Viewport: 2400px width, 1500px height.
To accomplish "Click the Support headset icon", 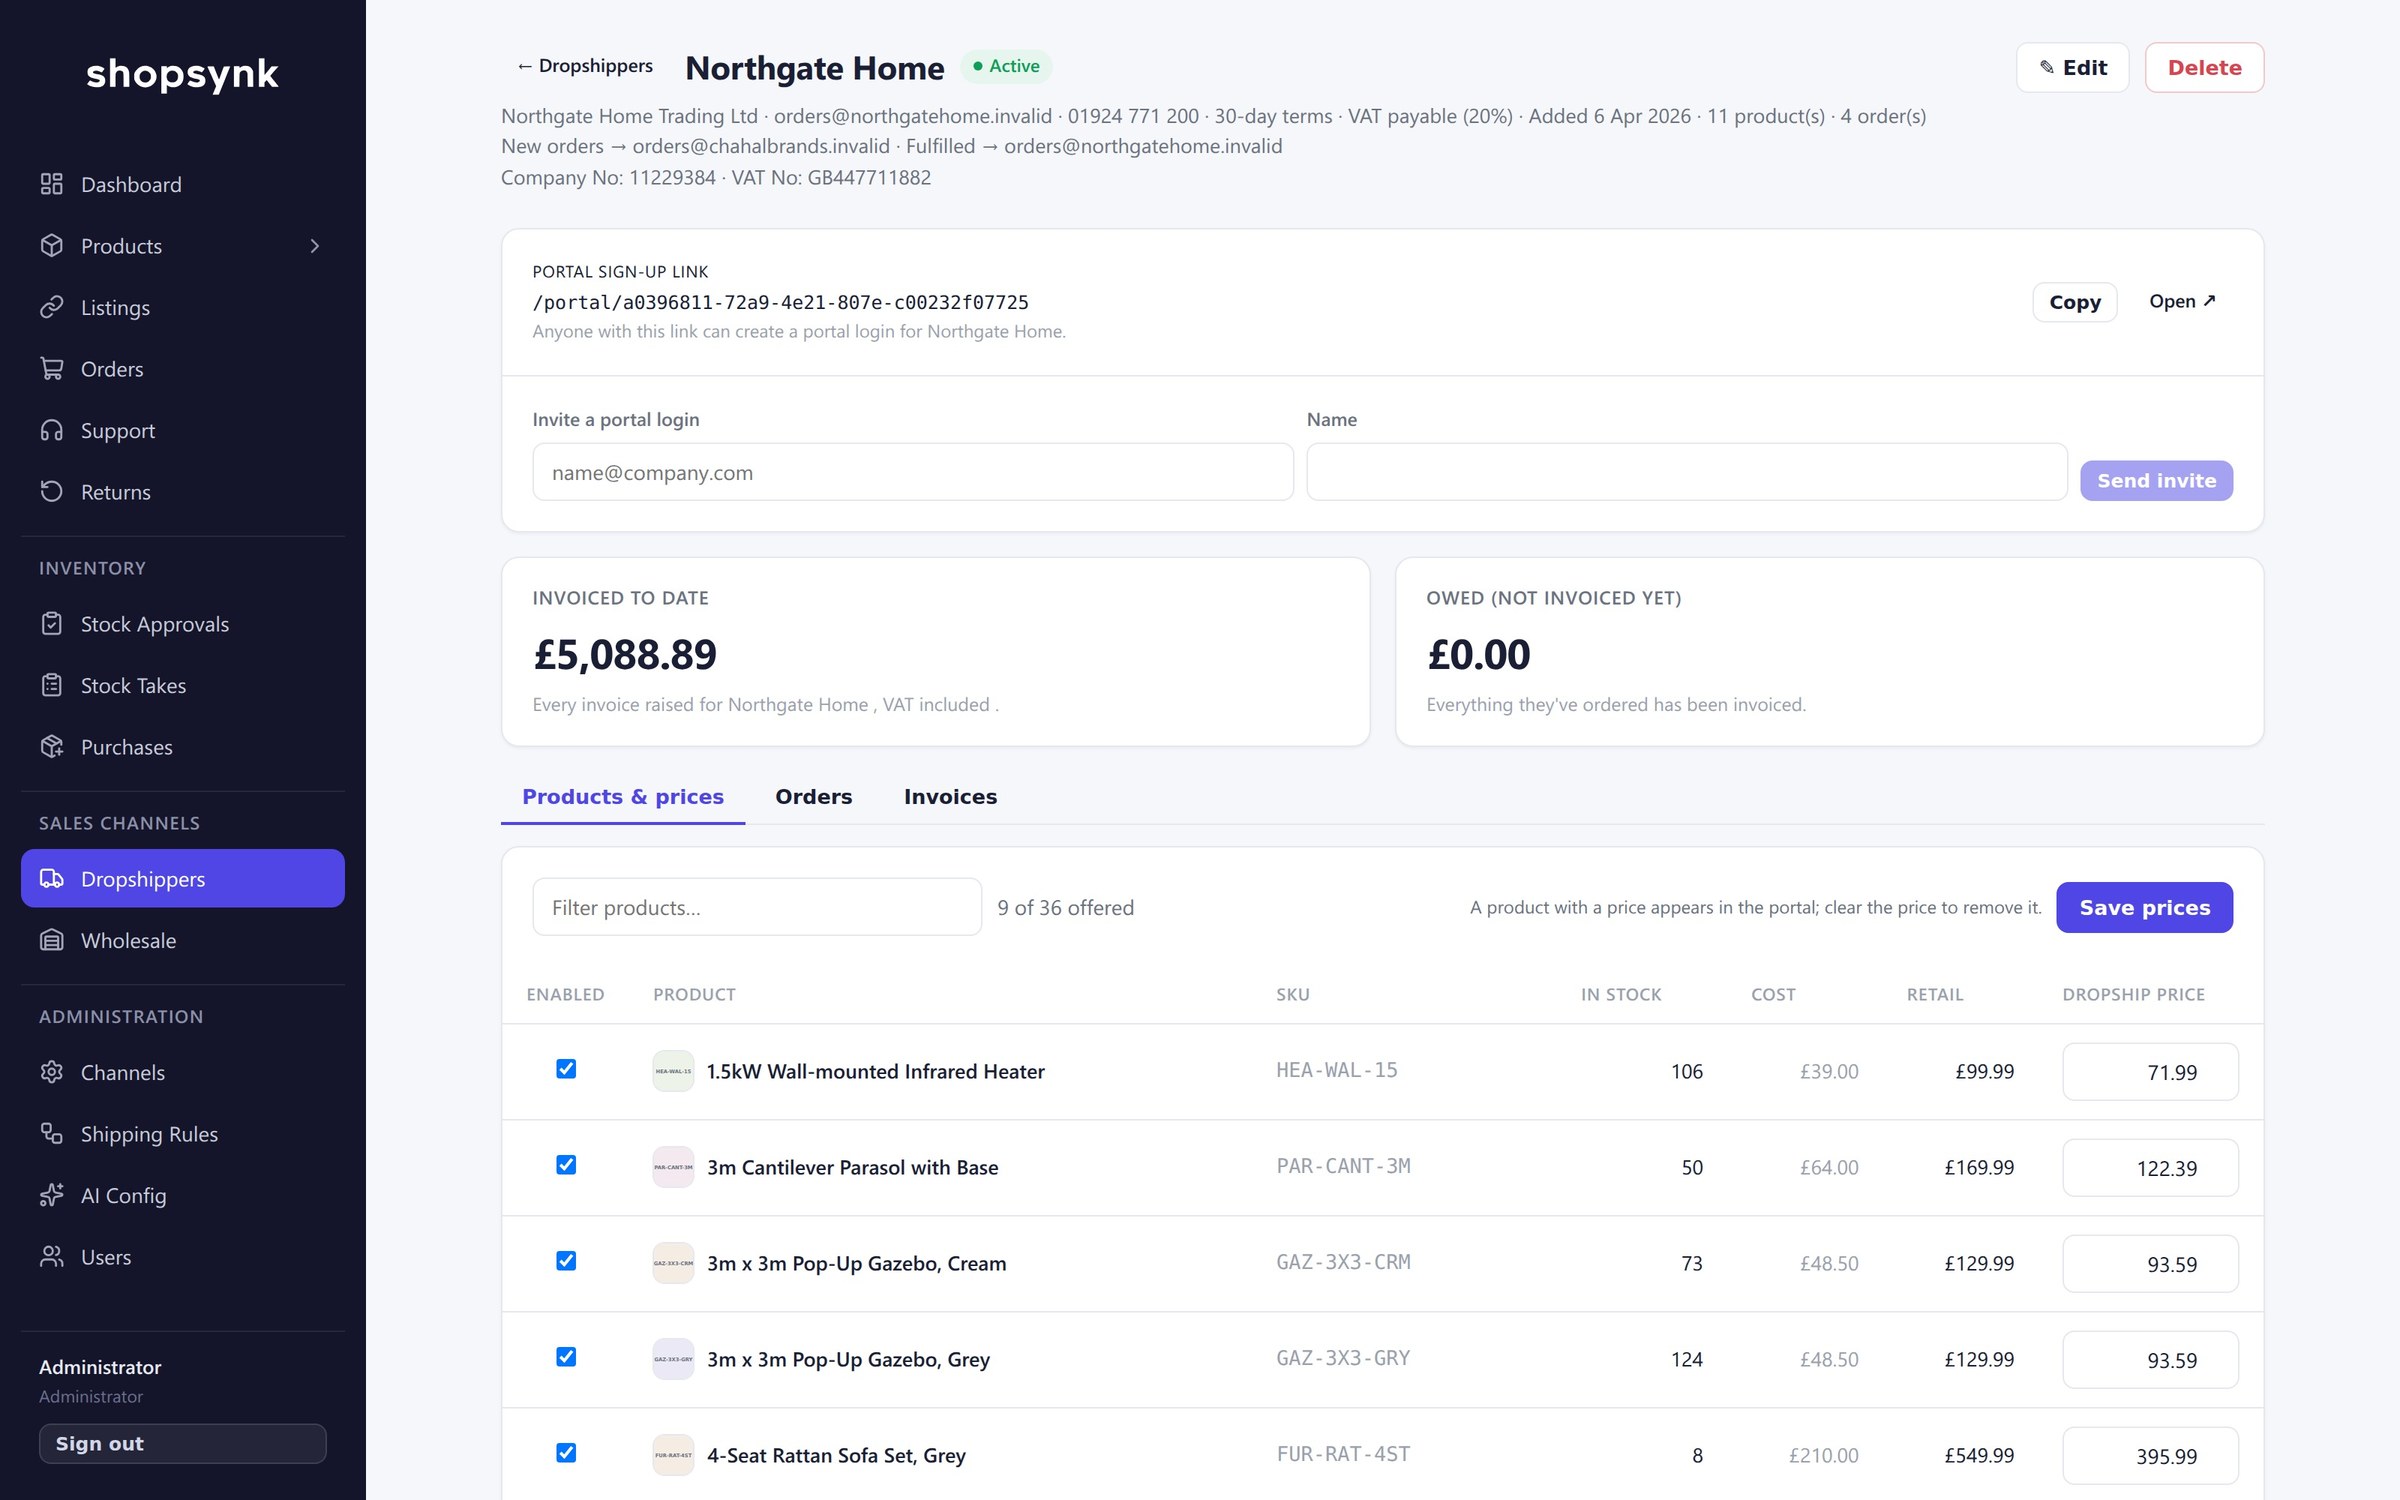I will pyautogui.click(x=52, y=430).
